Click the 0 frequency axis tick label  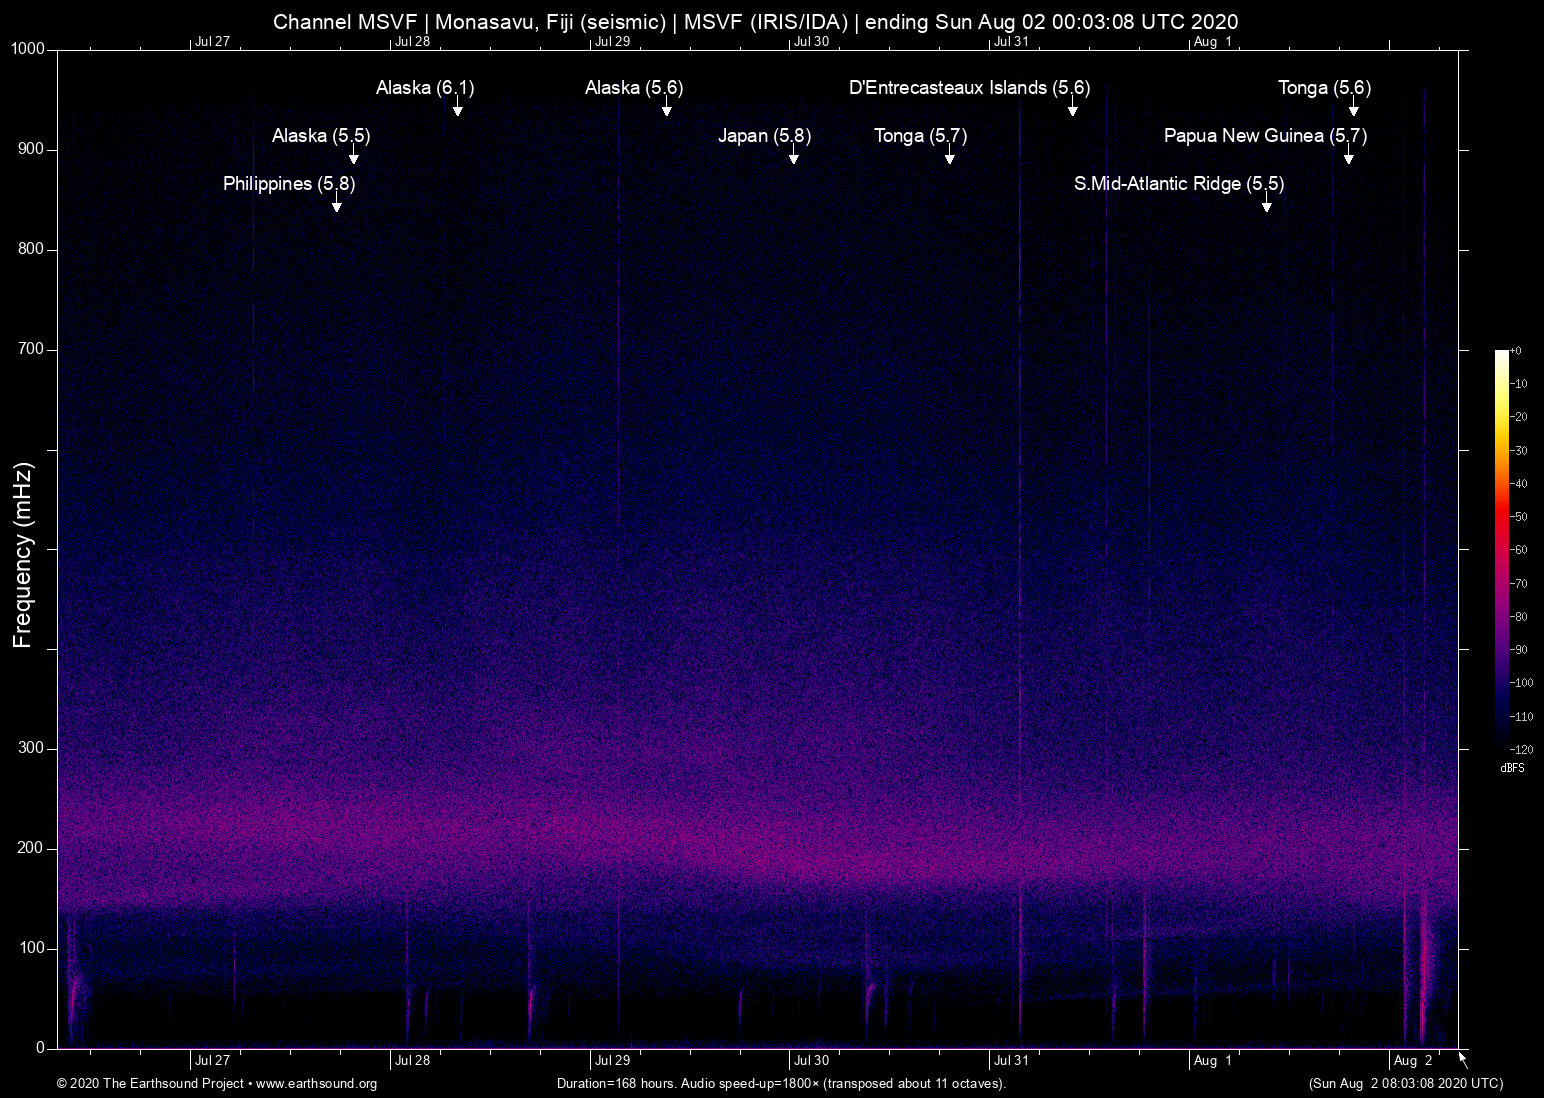(41, 1048)
